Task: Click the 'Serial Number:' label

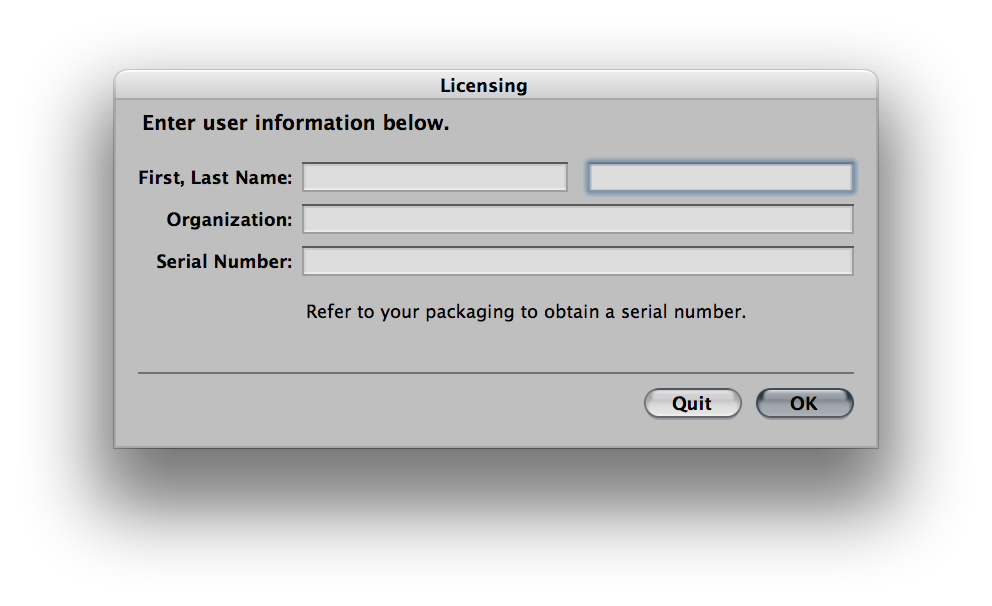Action: pos(224,261)
